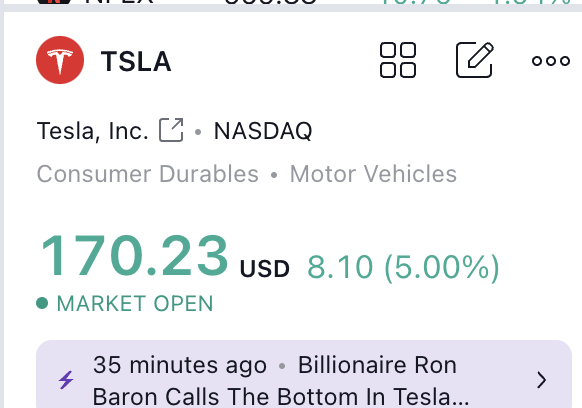Open the three-dots more options menu
Screen dimensions: 582x408
point(551,61)
